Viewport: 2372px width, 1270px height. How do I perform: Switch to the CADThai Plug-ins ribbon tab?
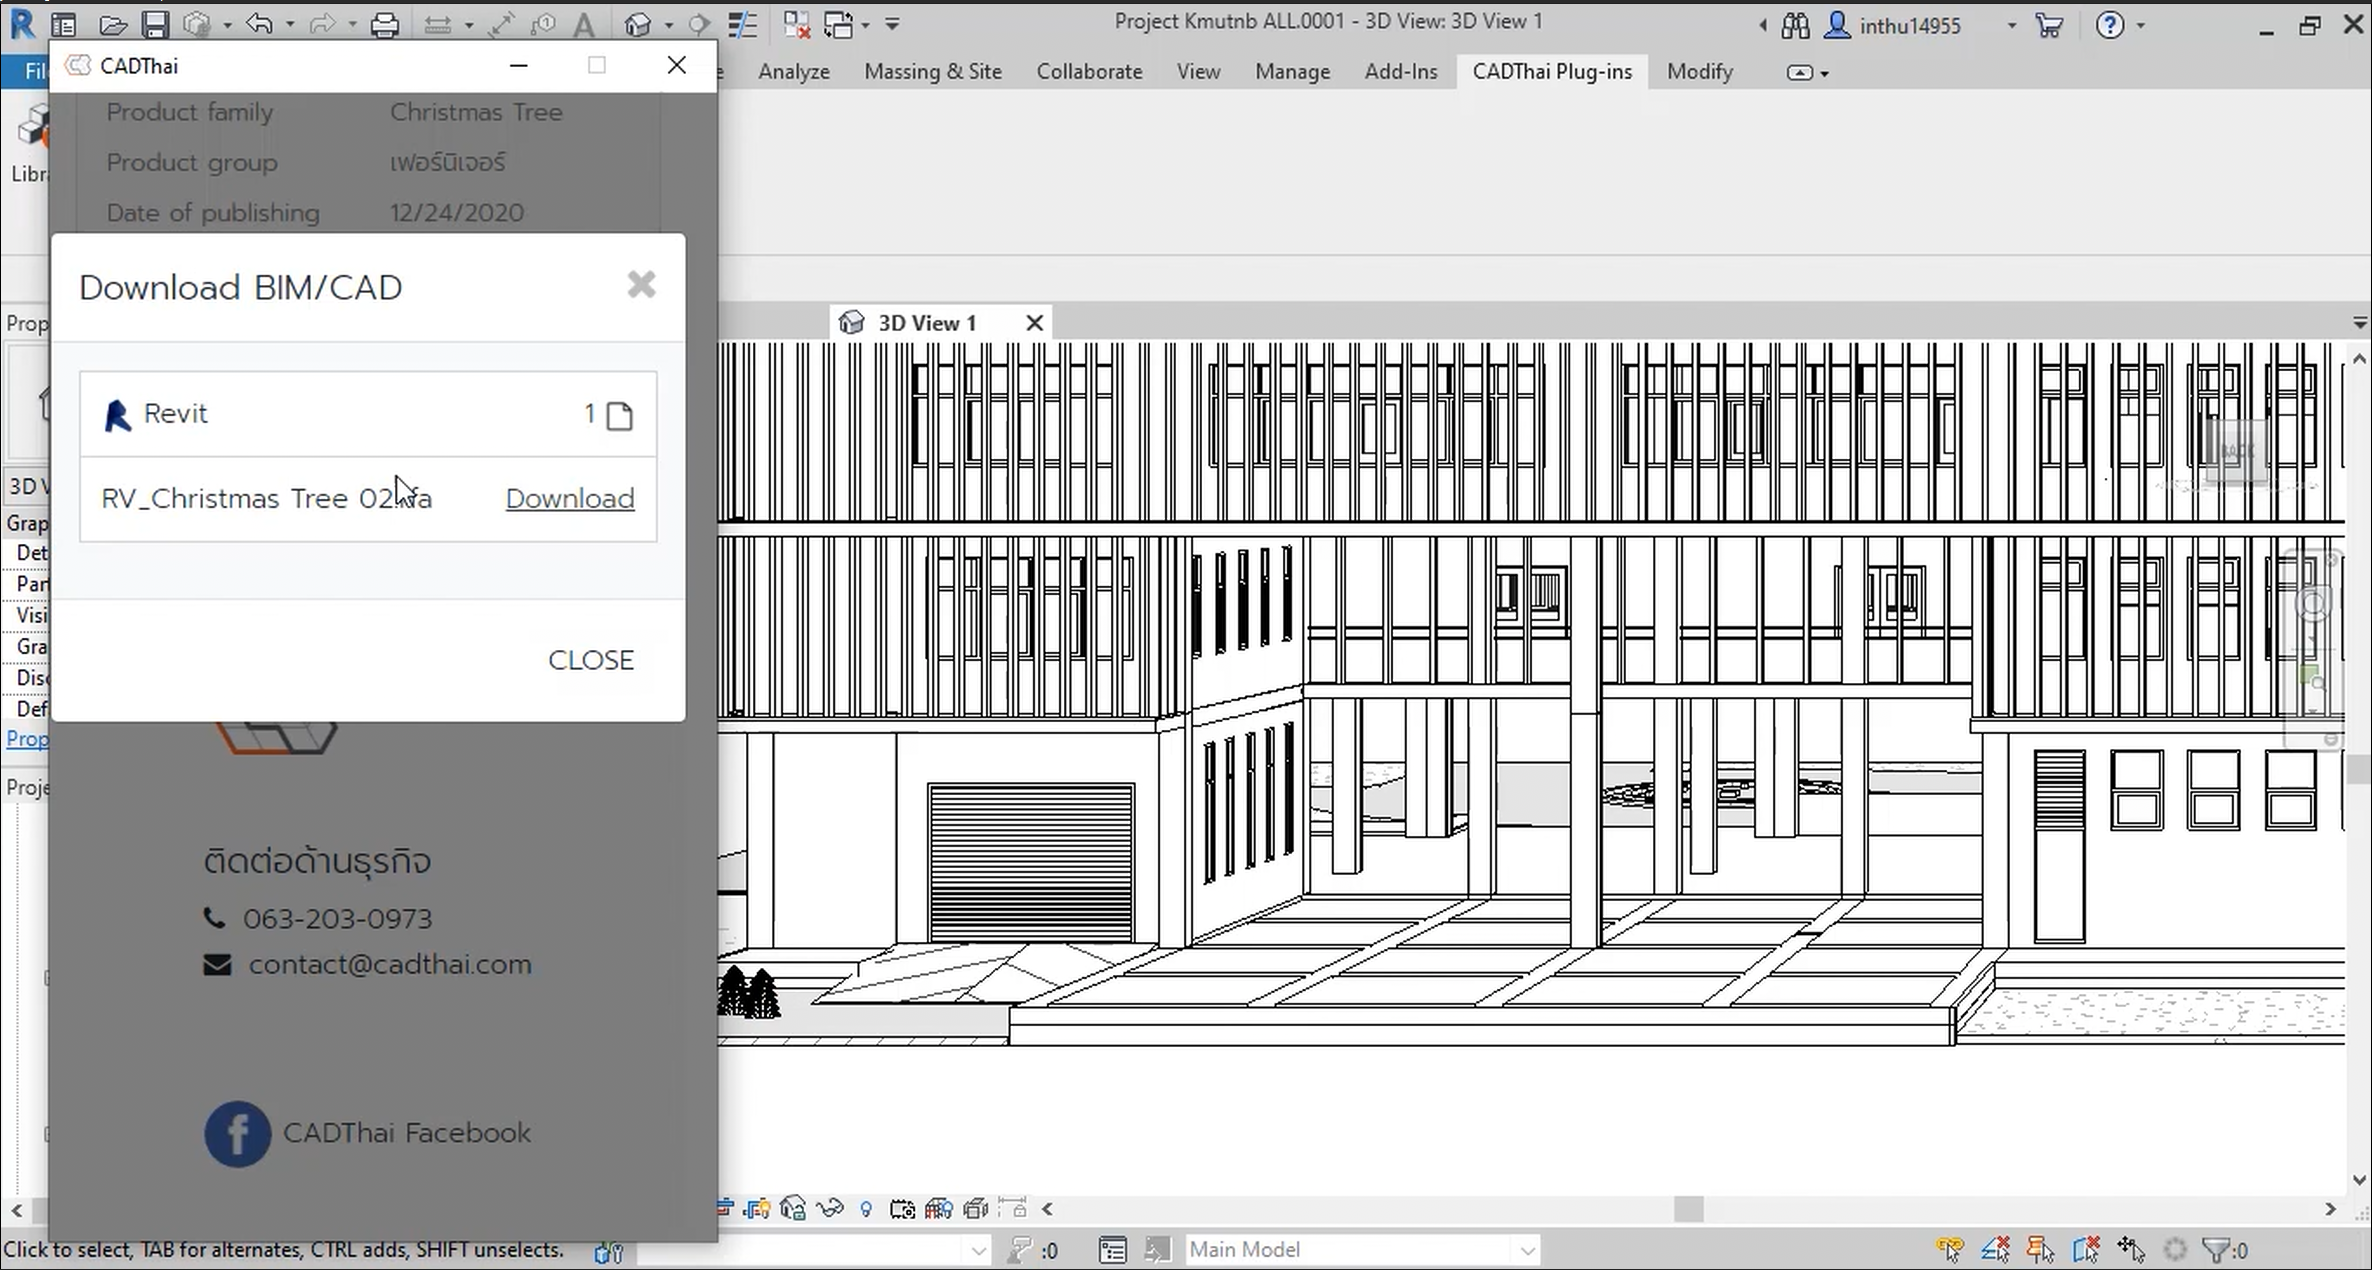(x=1552, y=72)
